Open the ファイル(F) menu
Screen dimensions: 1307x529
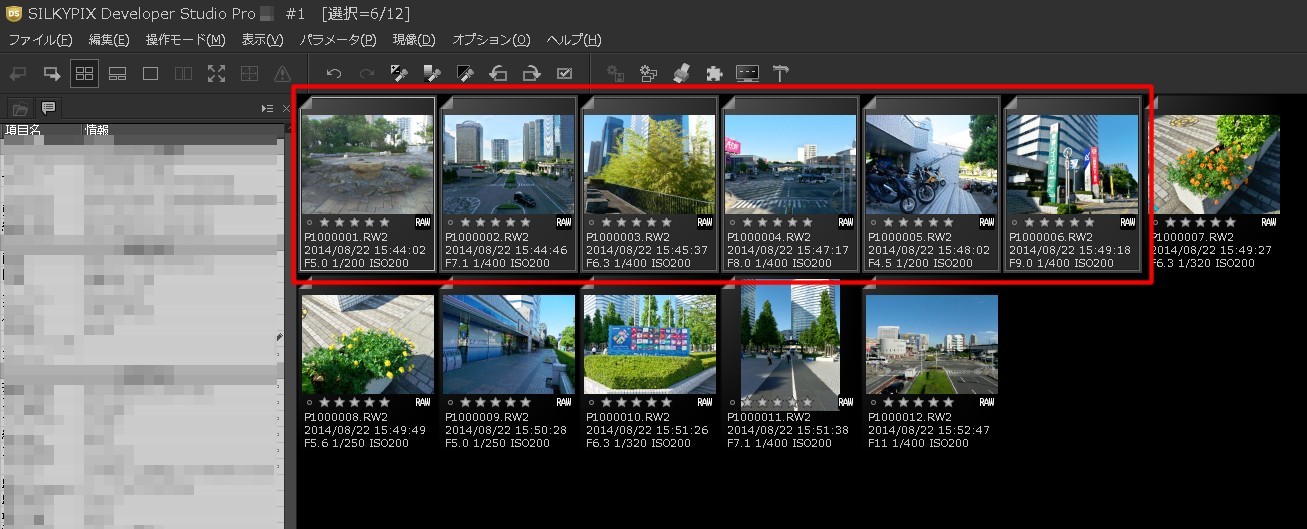pos(40,40)
